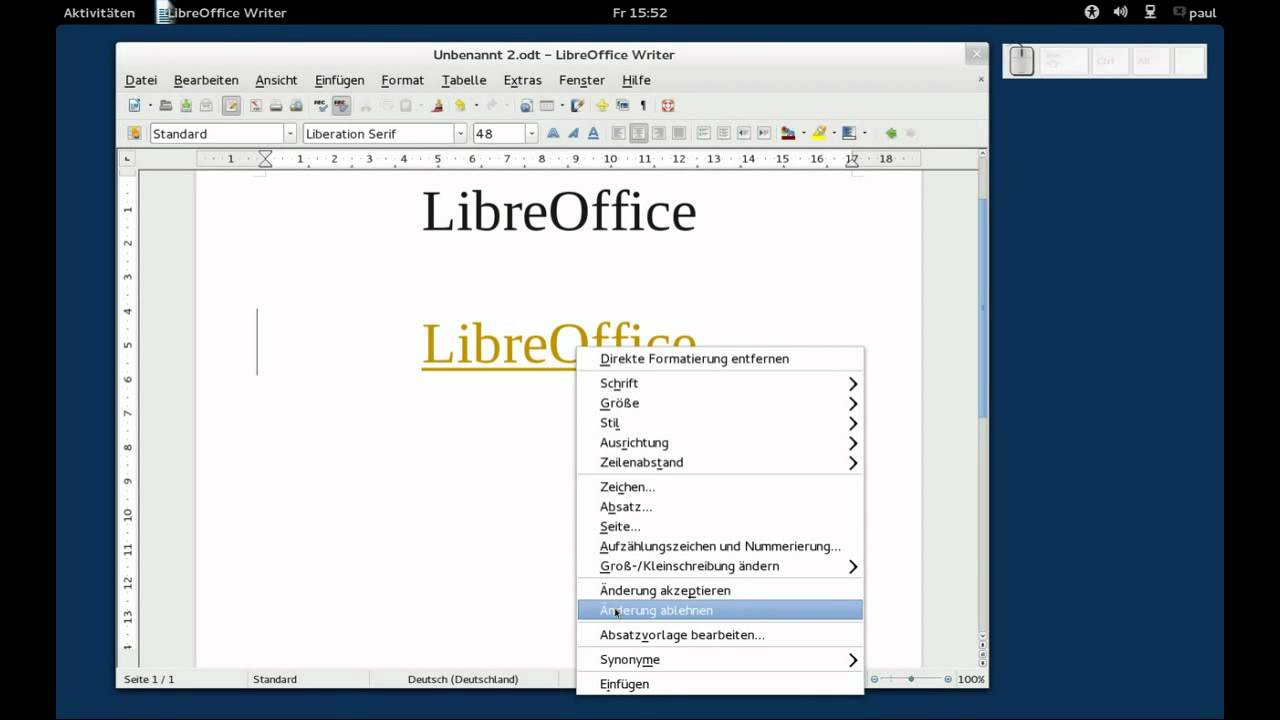Click the Insert Hyperlink icon
The image size is (1280, 720).
(526, 105)
